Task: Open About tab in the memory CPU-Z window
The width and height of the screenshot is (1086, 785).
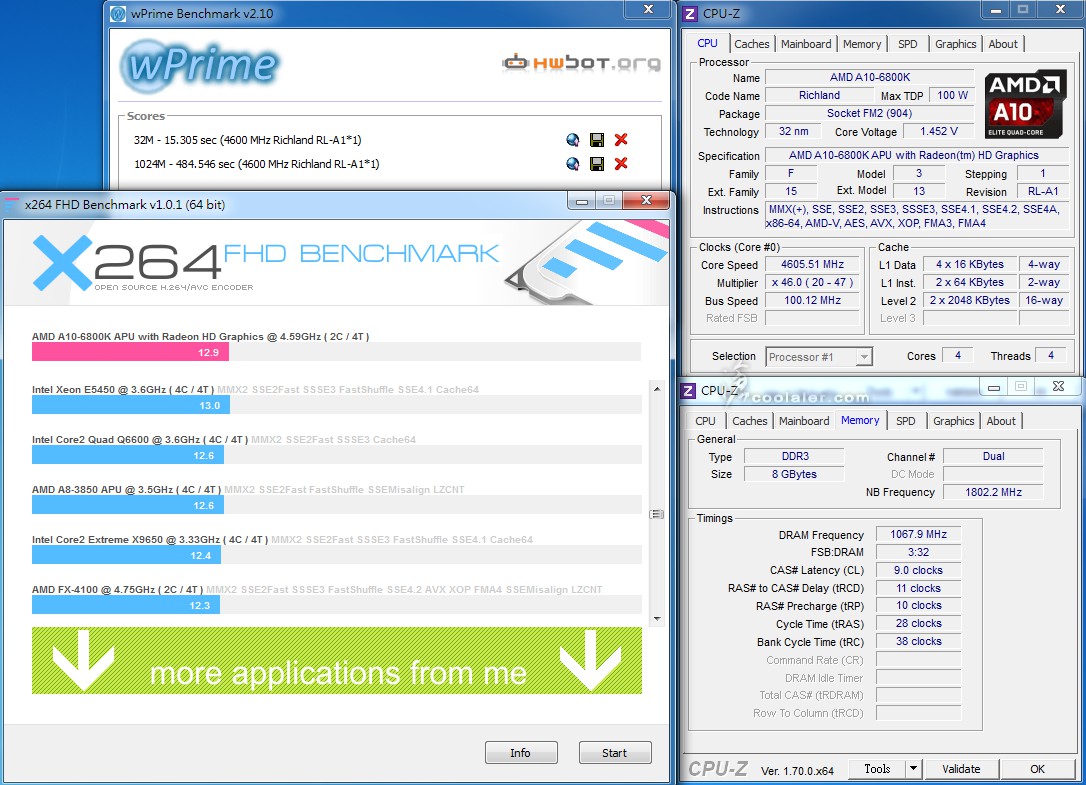Action: pos(1001,421)
